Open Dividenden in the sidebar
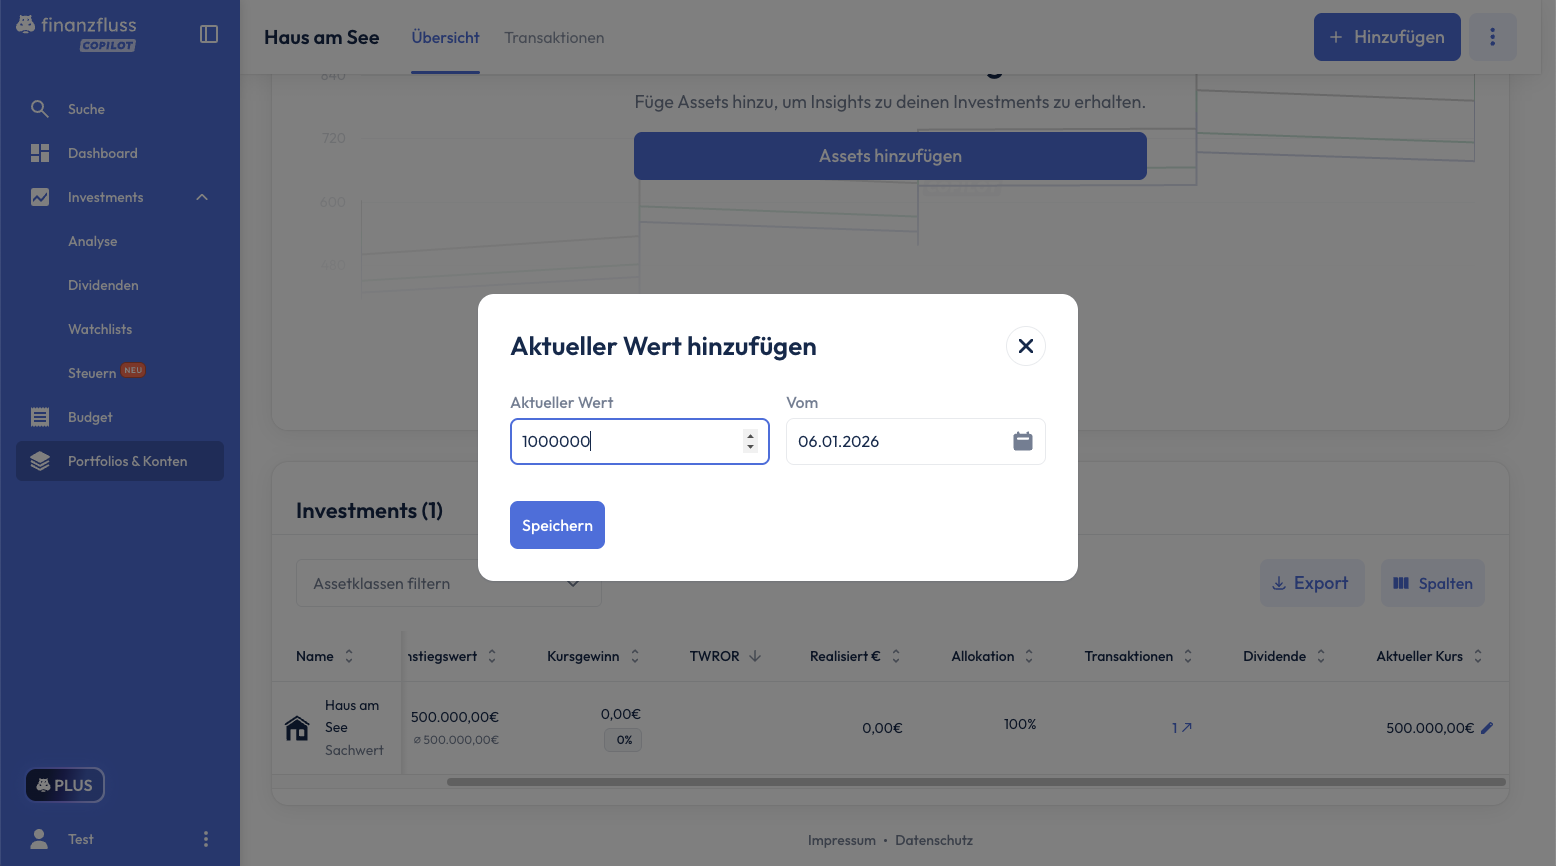The image size is (1556, 866). point(103,285)
